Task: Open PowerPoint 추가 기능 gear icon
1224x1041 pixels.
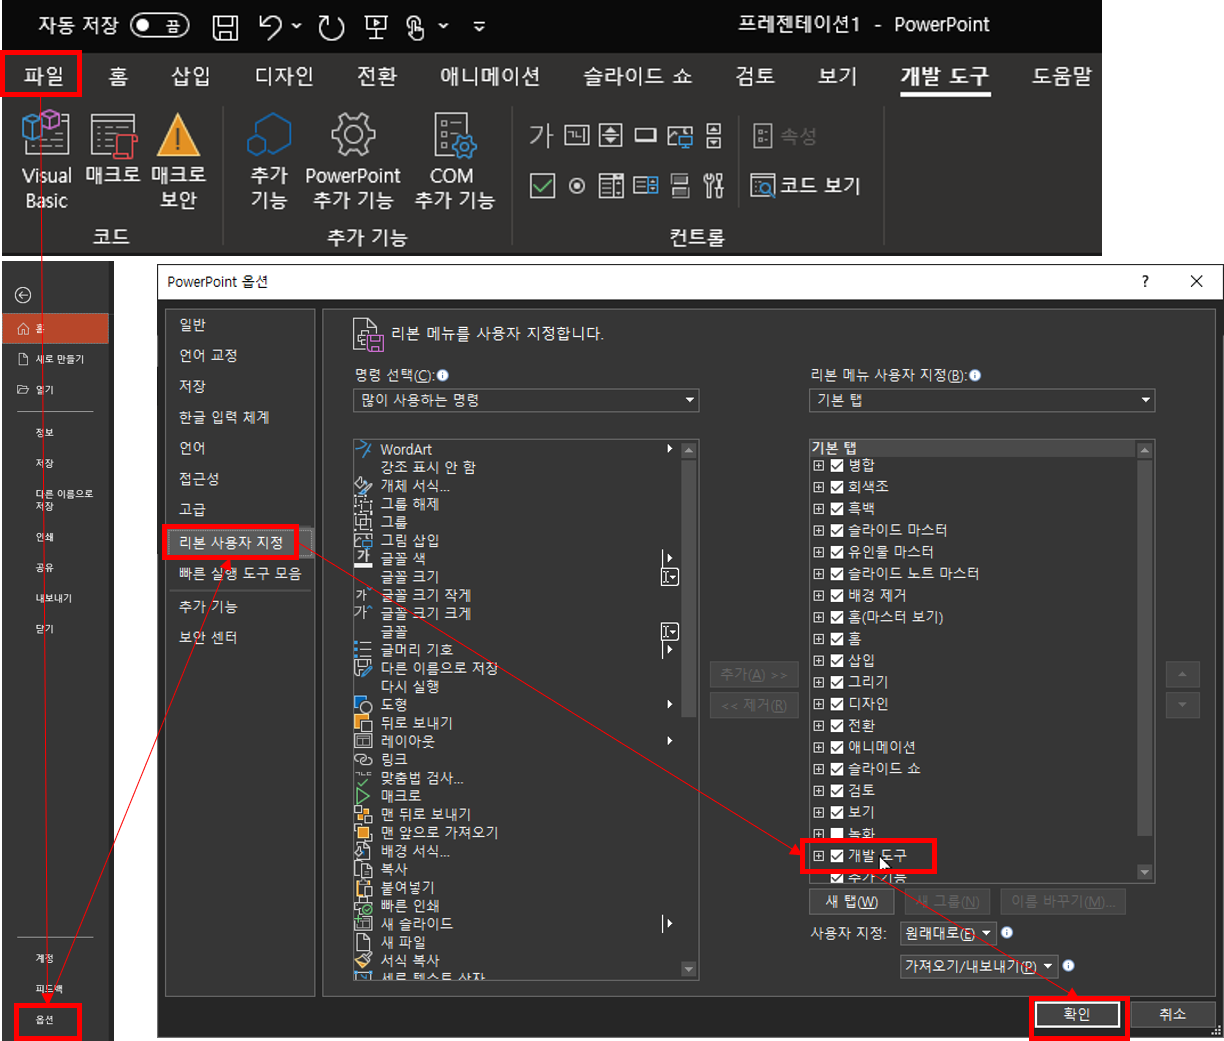Action: click(x=353, y=135)
